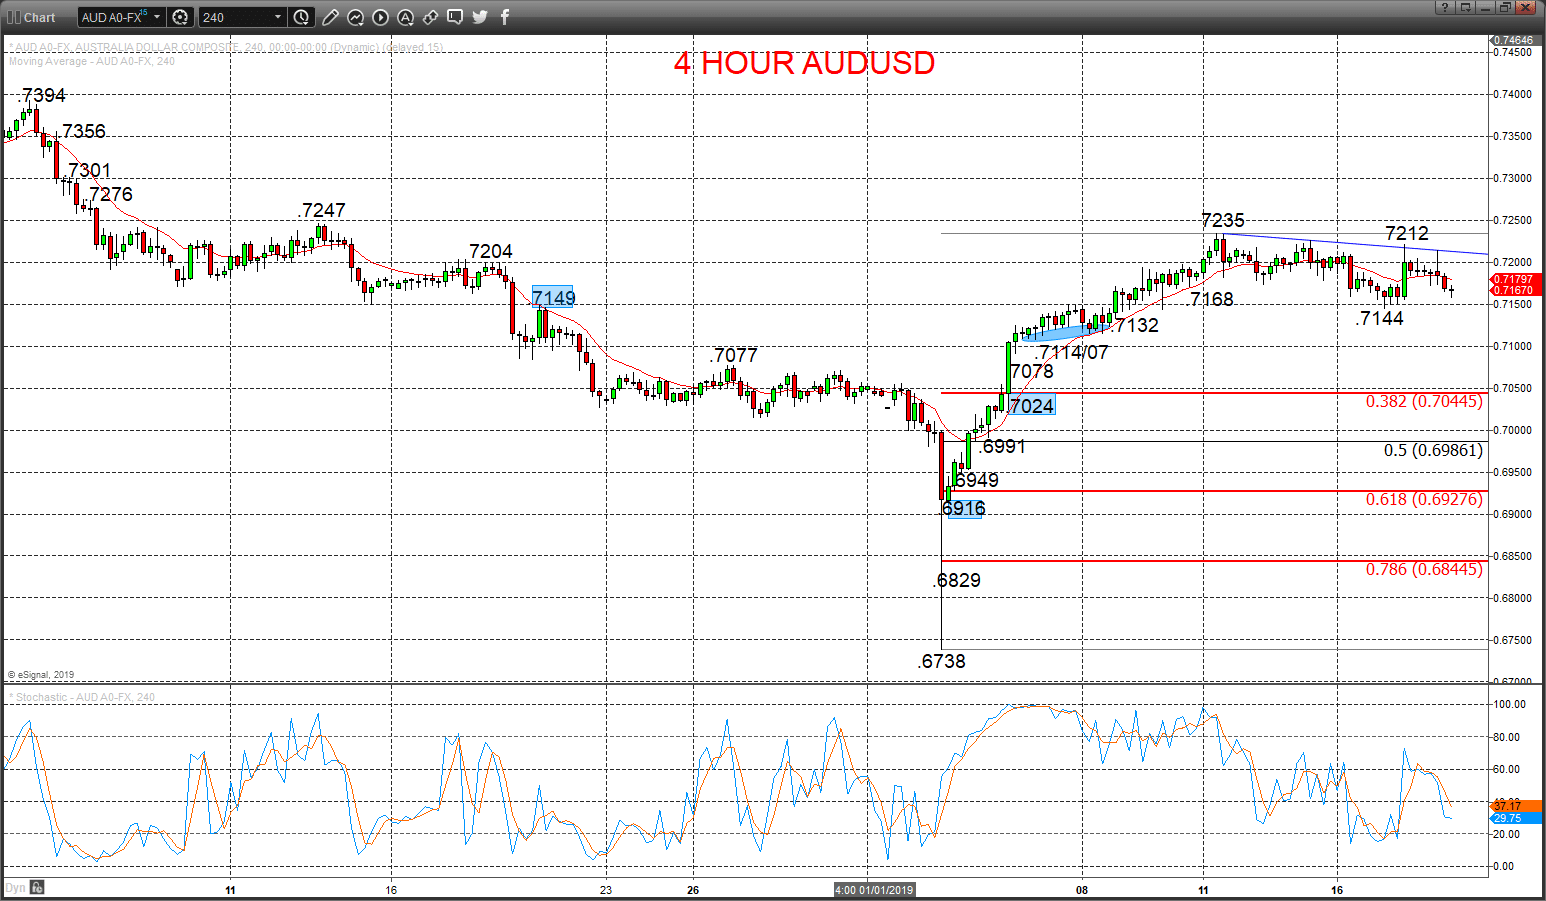
Task: Select the 0.382 (0.70445) Fibonacci label
Action: tap(1424, 401)
